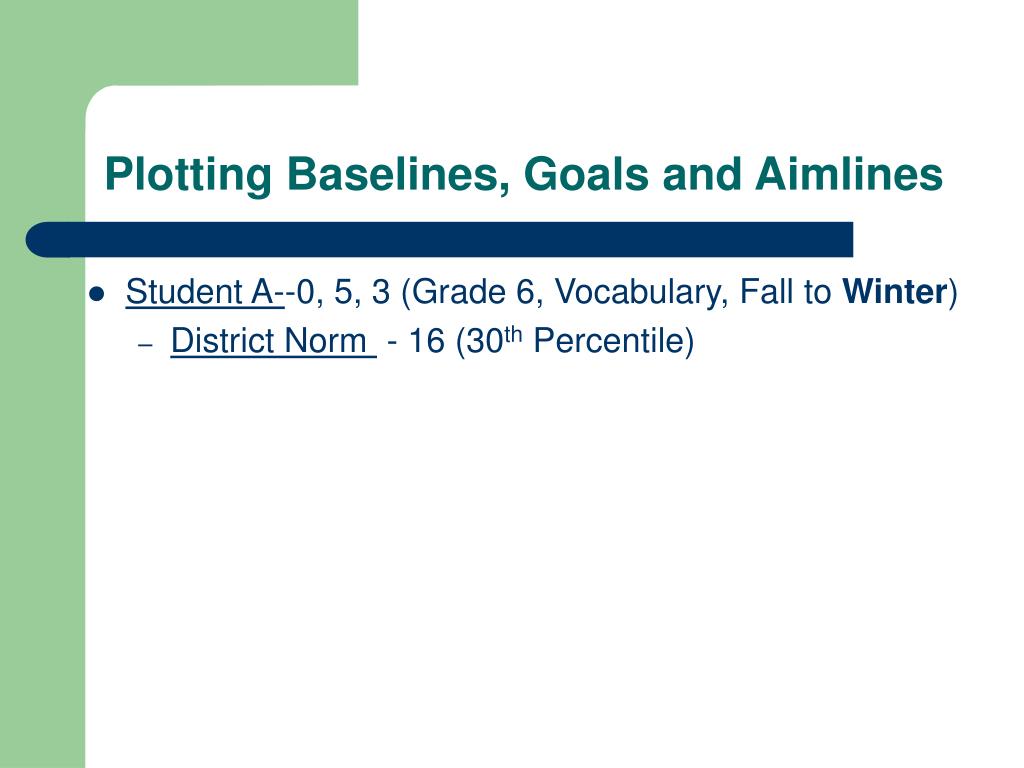
Task: Click the word "Plotting" in the title
Action: coord(187,175)
